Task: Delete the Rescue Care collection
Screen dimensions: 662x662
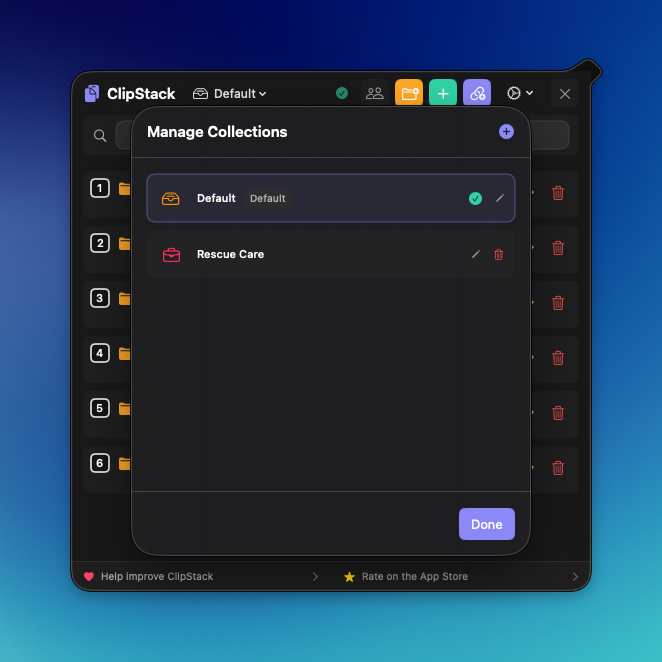Action: [499, 255]
